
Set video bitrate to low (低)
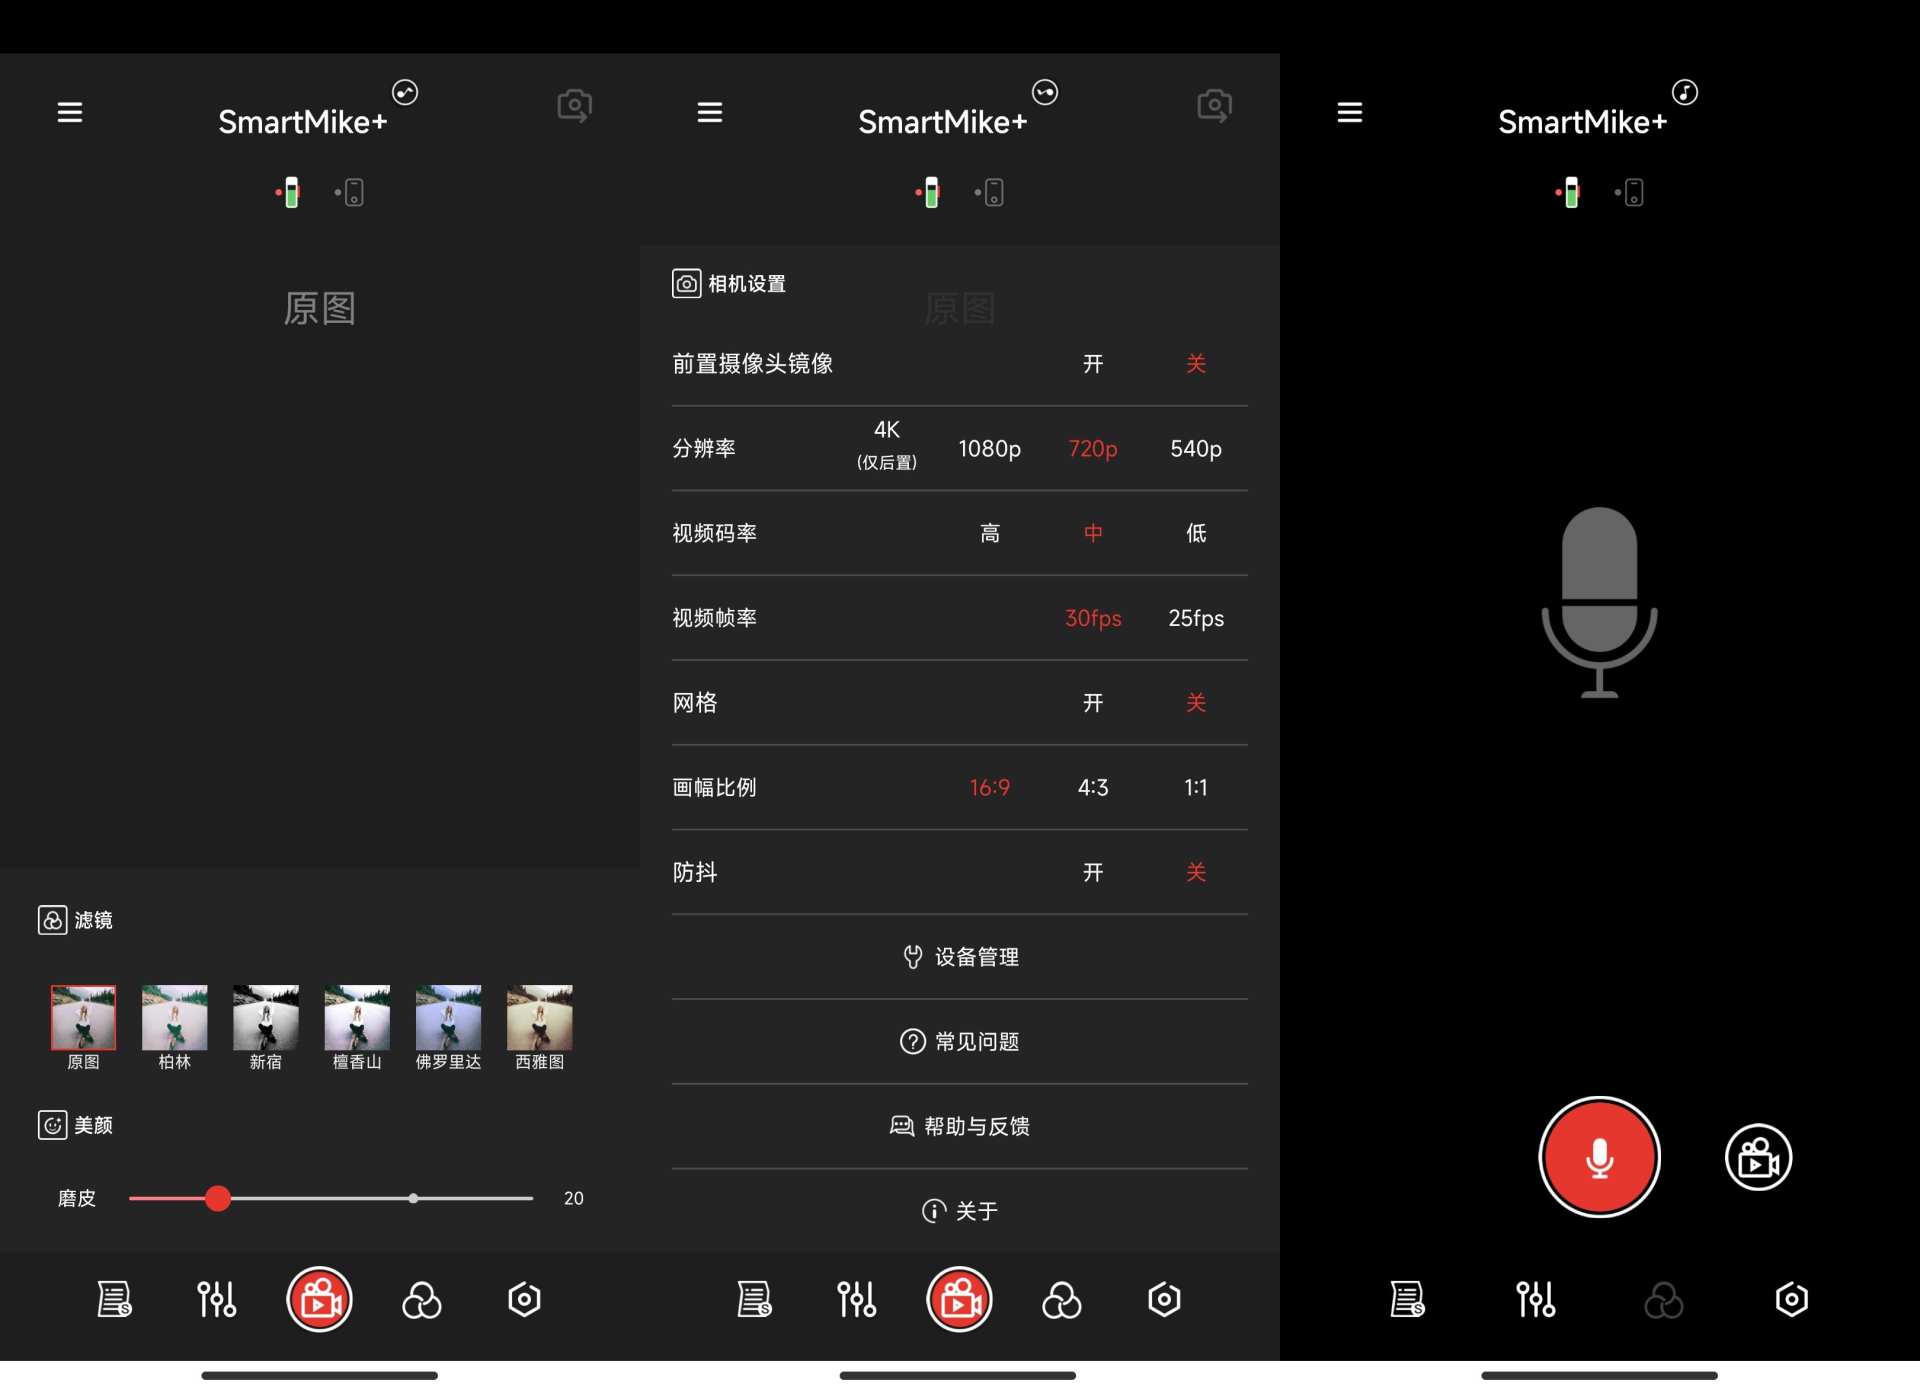tap(1196, 533)
